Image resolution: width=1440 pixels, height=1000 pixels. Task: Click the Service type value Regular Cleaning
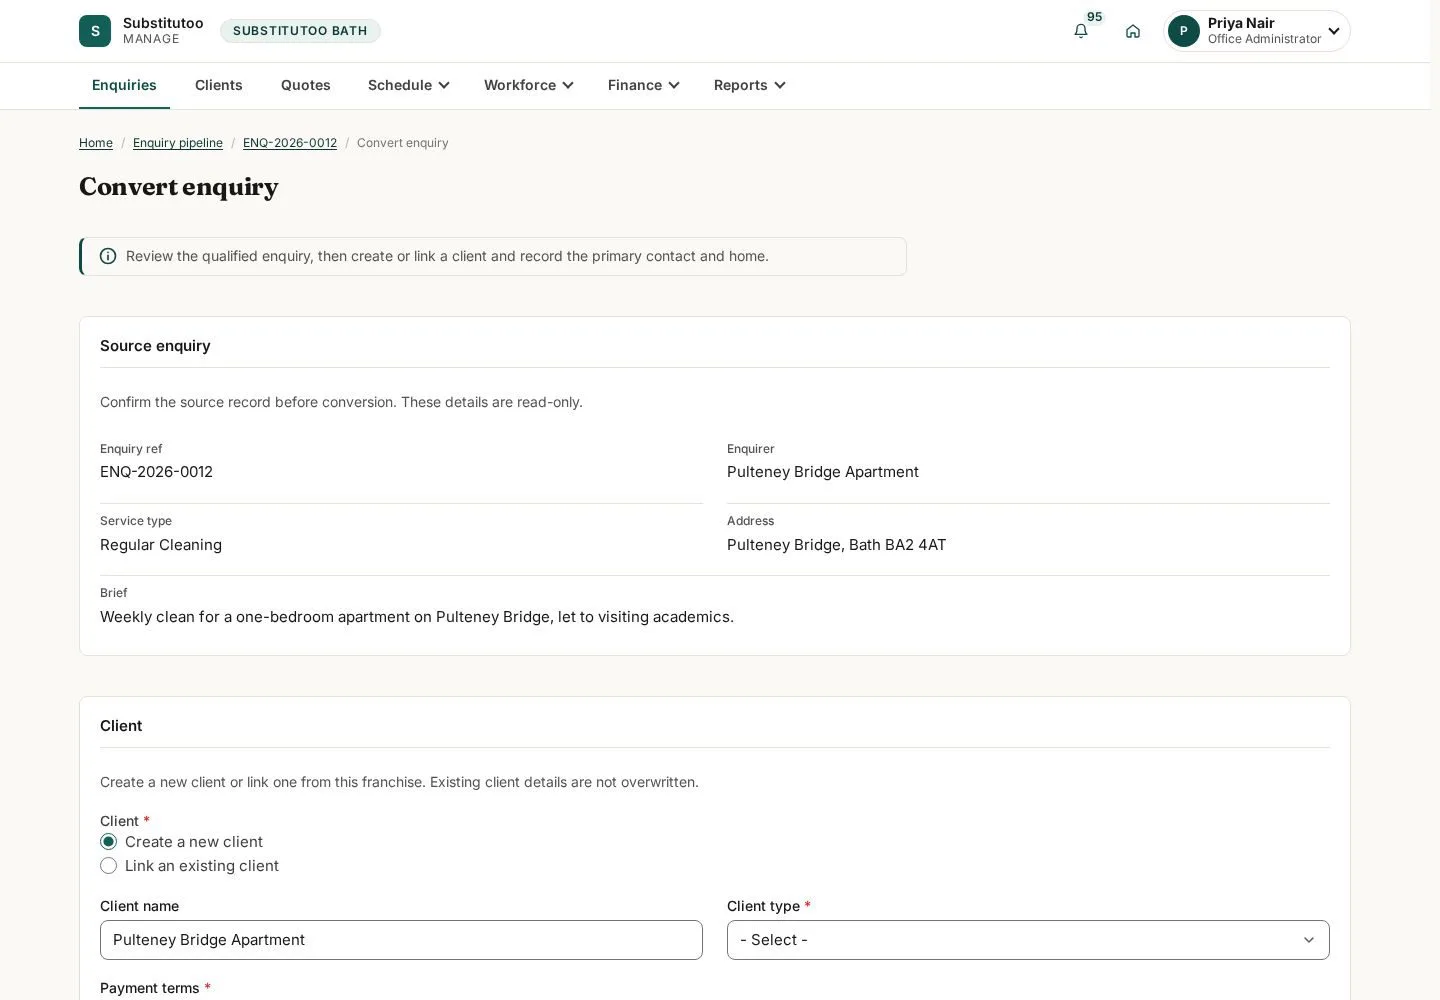pos(161,545)
